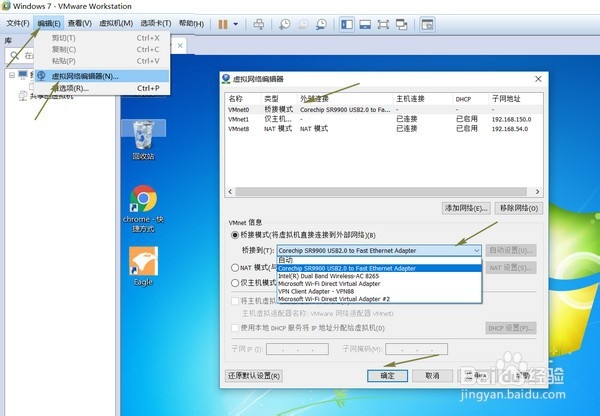This screenshot has width=600, height=416.
Task: Close the Virtual Network Editor dialog
Action: pos(538,79)
